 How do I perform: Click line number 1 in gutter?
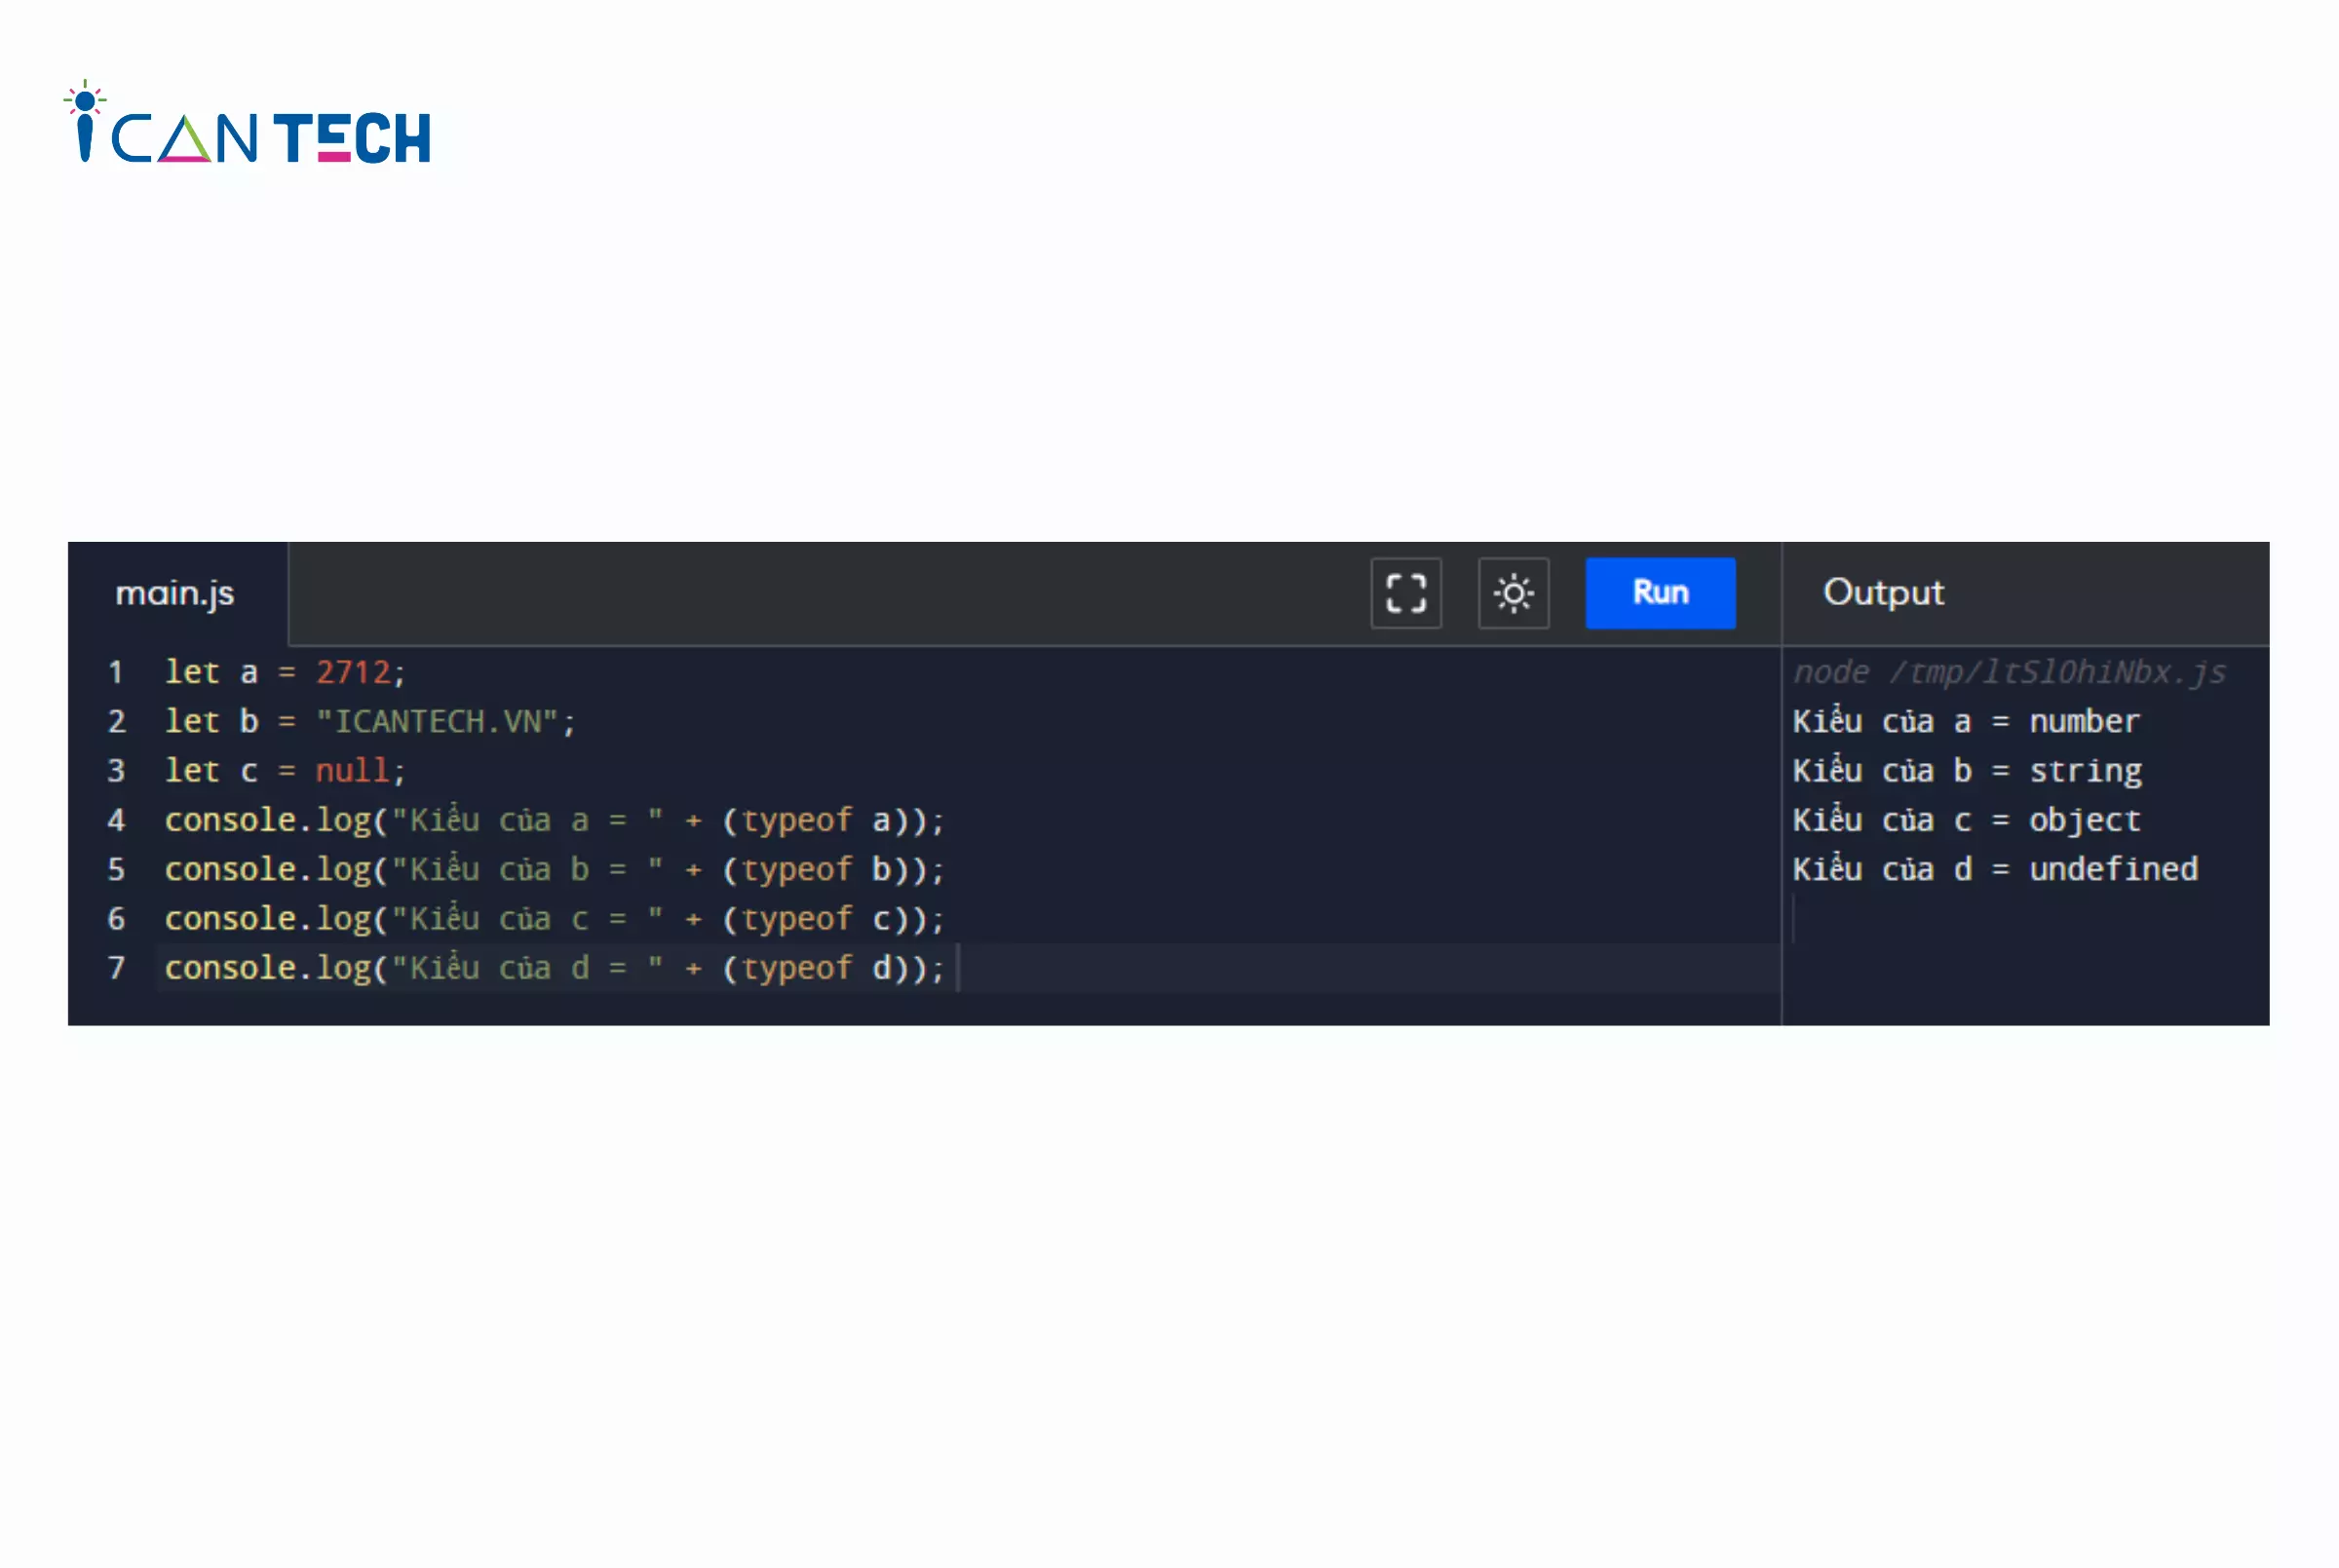pos(116,672)
